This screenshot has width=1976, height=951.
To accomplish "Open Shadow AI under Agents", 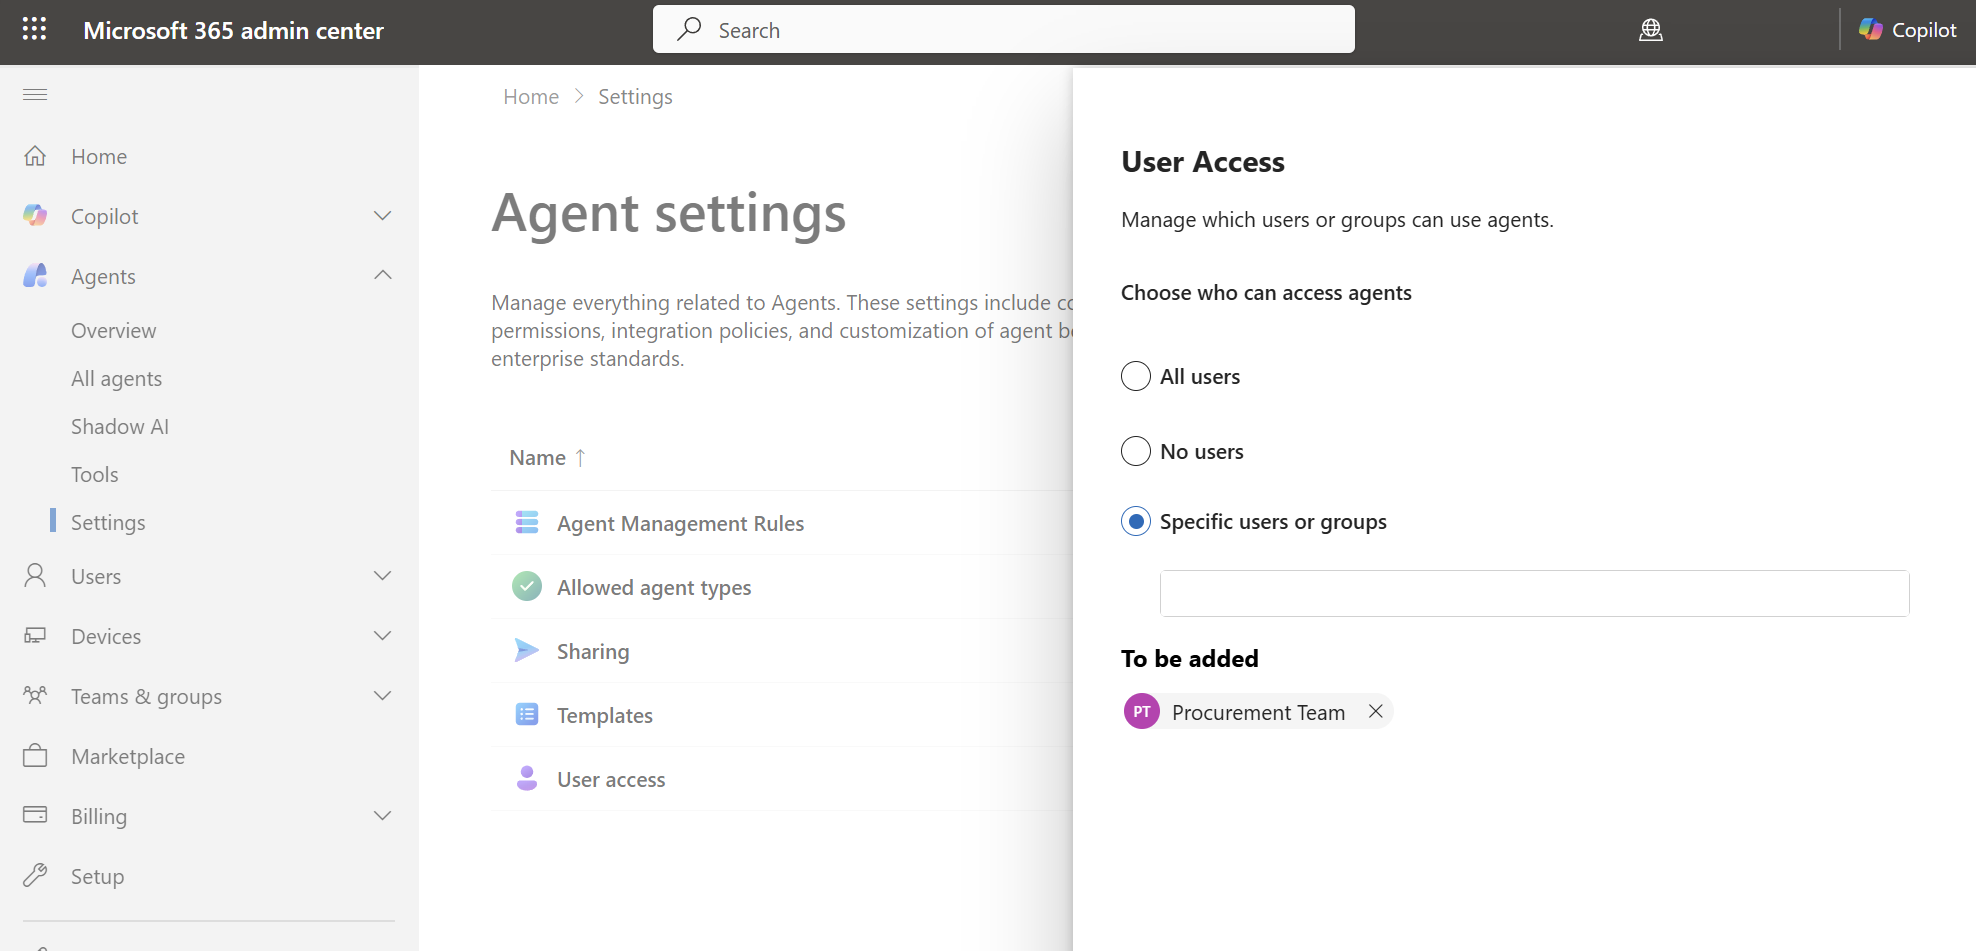I will tap(120, 427).
